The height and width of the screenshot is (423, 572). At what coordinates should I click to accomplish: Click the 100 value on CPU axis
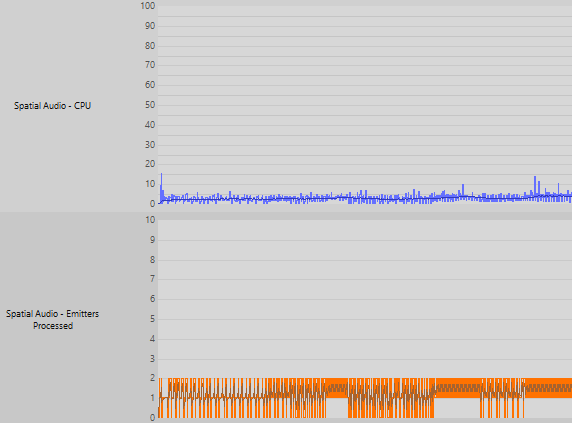(148, 6)
